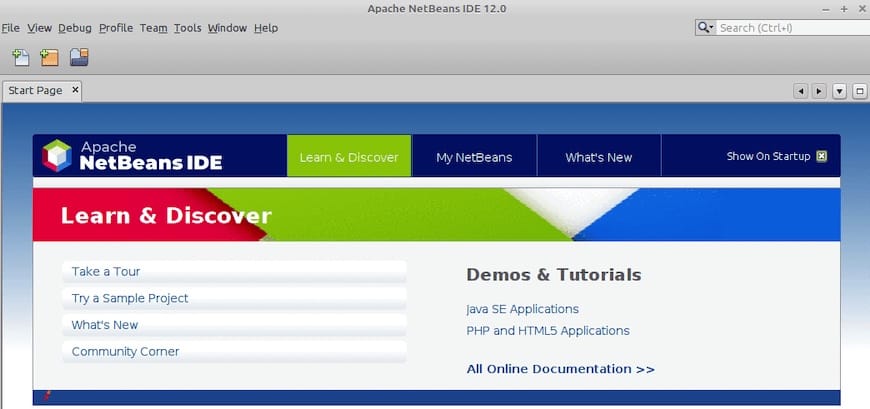
Task: Open the Team menu
Action: [154, 28]
